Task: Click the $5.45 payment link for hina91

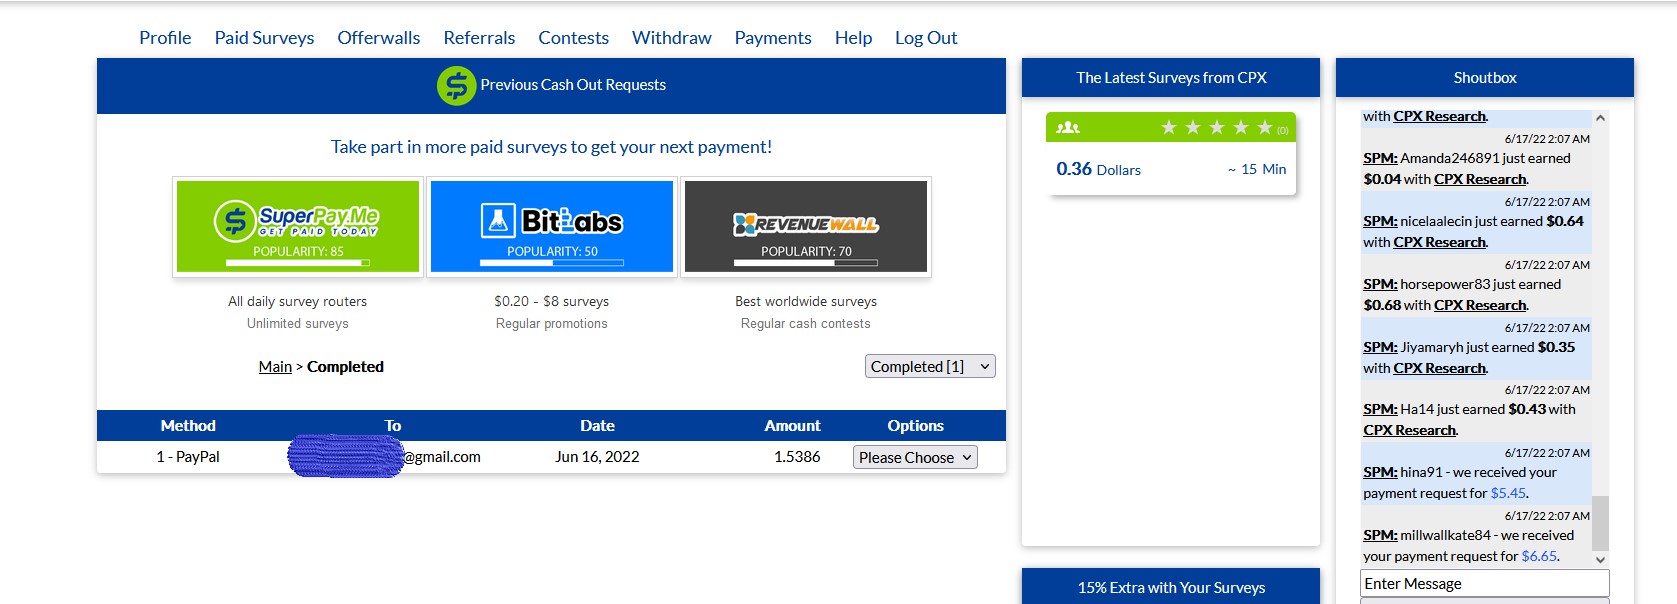Action: pyautogui.click(x=1508, y=494)
